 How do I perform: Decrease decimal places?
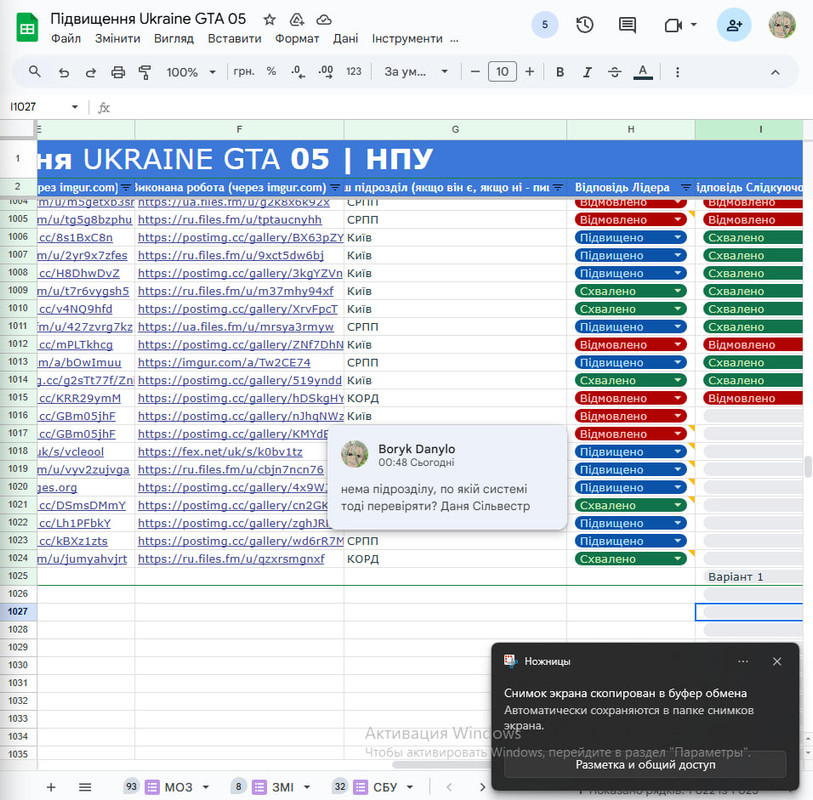click(x=298, y=72)
